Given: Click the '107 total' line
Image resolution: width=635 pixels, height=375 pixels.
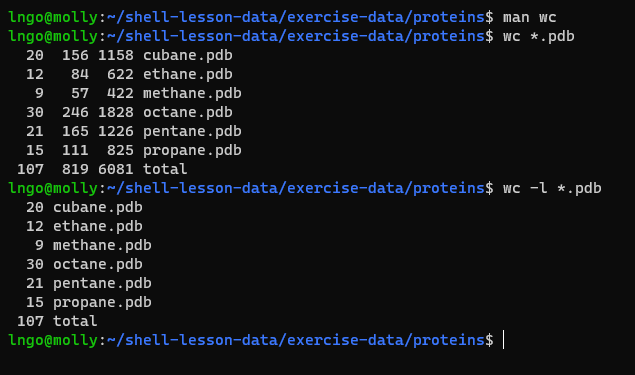Looking at the screenshot, I should pos(57,321).
